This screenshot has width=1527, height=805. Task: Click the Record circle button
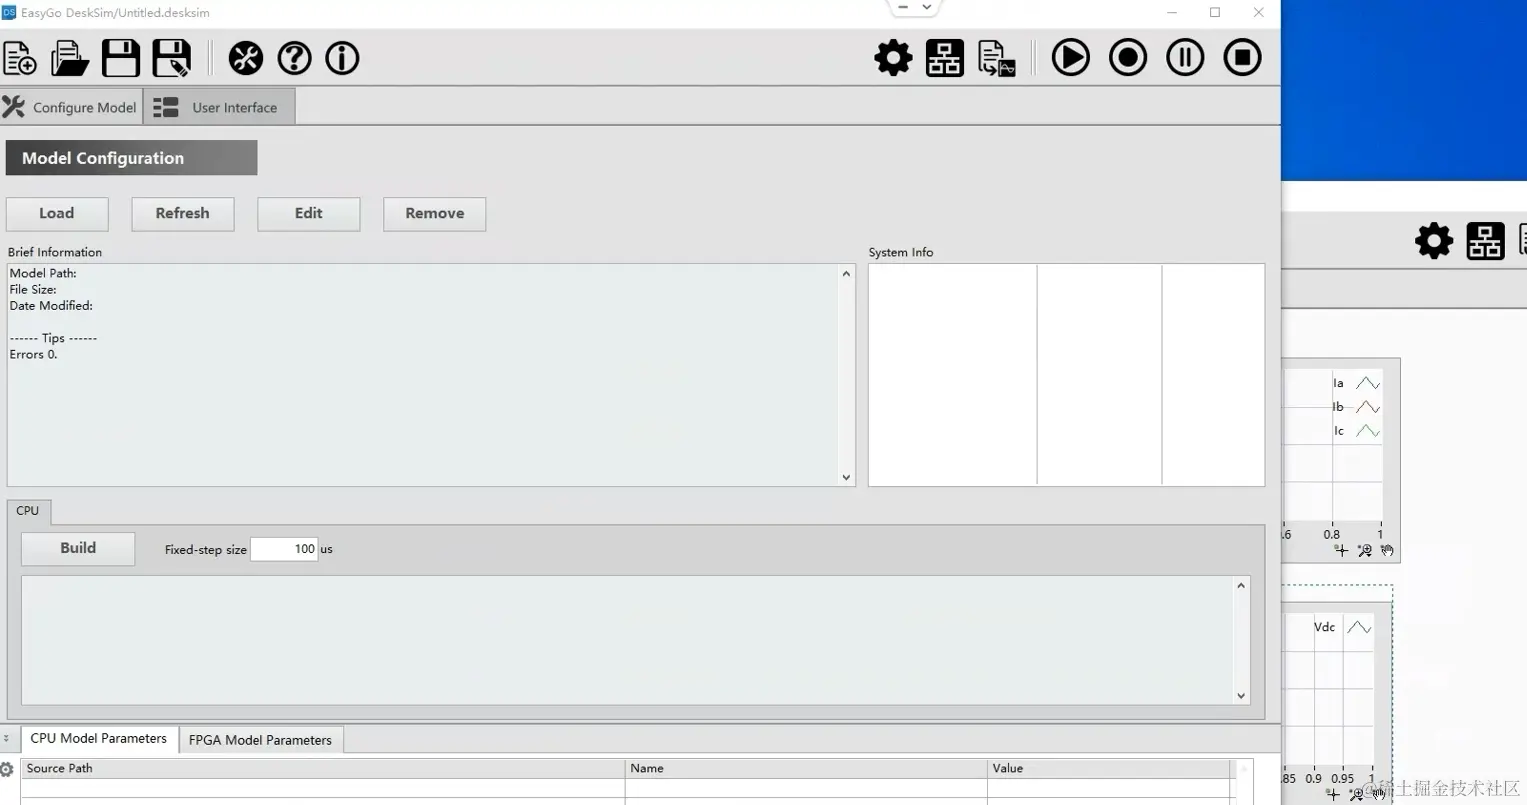coord(1128,57)
